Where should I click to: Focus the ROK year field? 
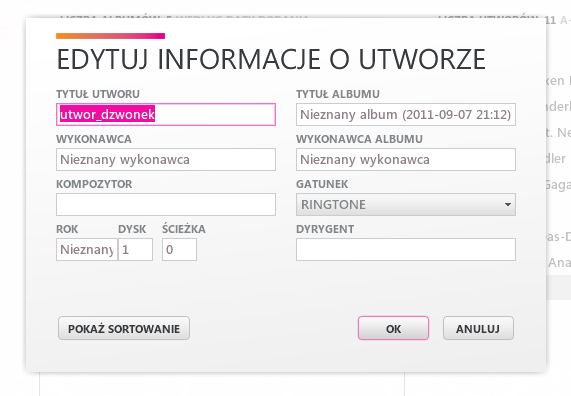(x=87, y=250)
